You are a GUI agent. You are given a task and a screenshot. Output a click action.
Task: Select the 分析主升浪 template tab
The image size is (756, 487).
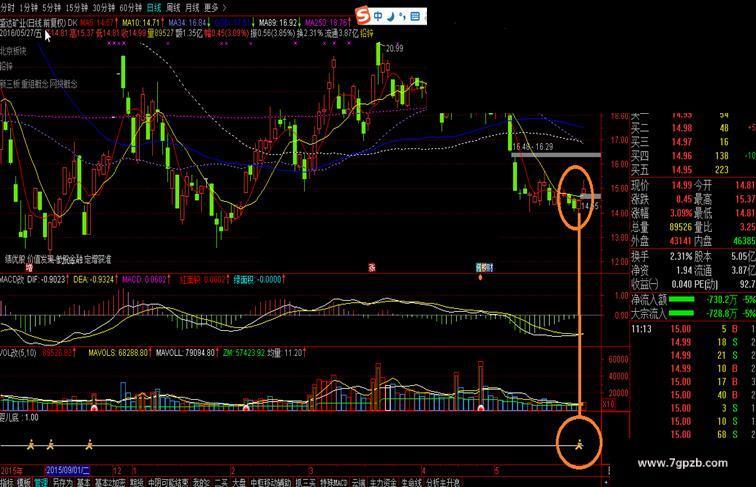pyautogui.click(x=443, y=482)
